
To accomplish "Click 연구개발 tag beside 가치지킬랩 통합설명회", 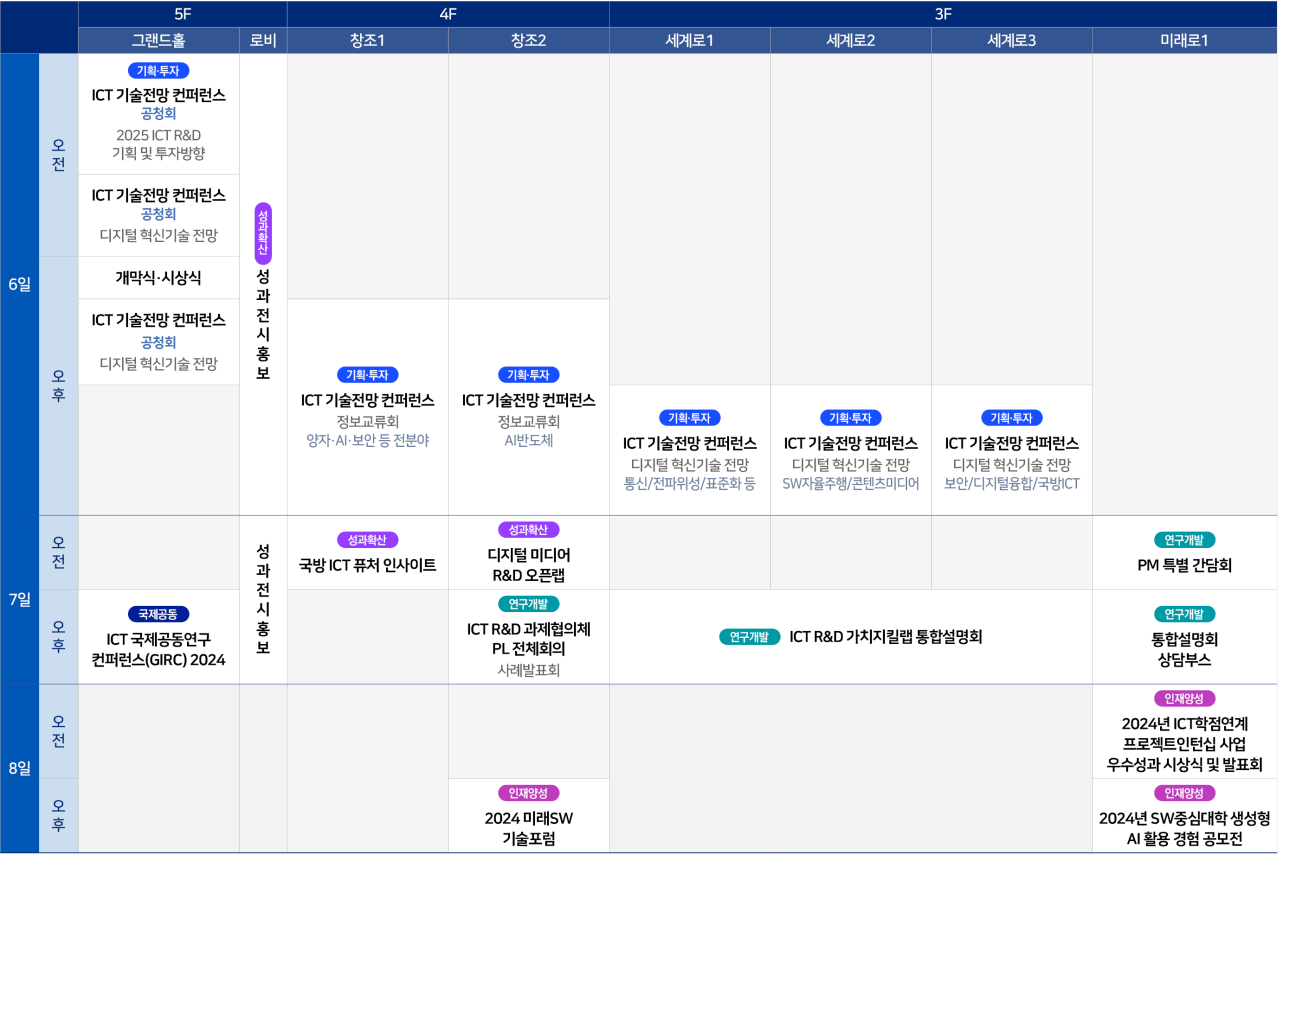I will (749, 637).
